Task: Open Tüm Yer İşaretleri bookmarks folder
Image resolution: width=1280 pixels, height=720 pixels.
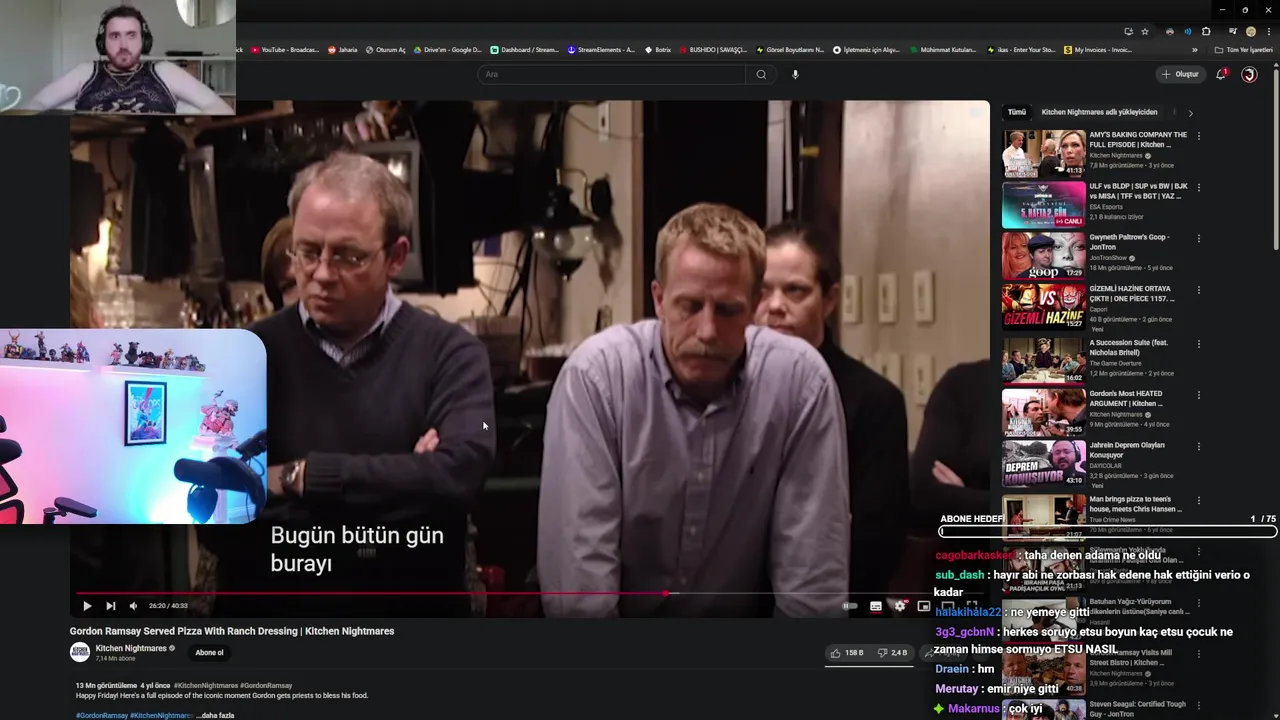Action: point(1243,50)
